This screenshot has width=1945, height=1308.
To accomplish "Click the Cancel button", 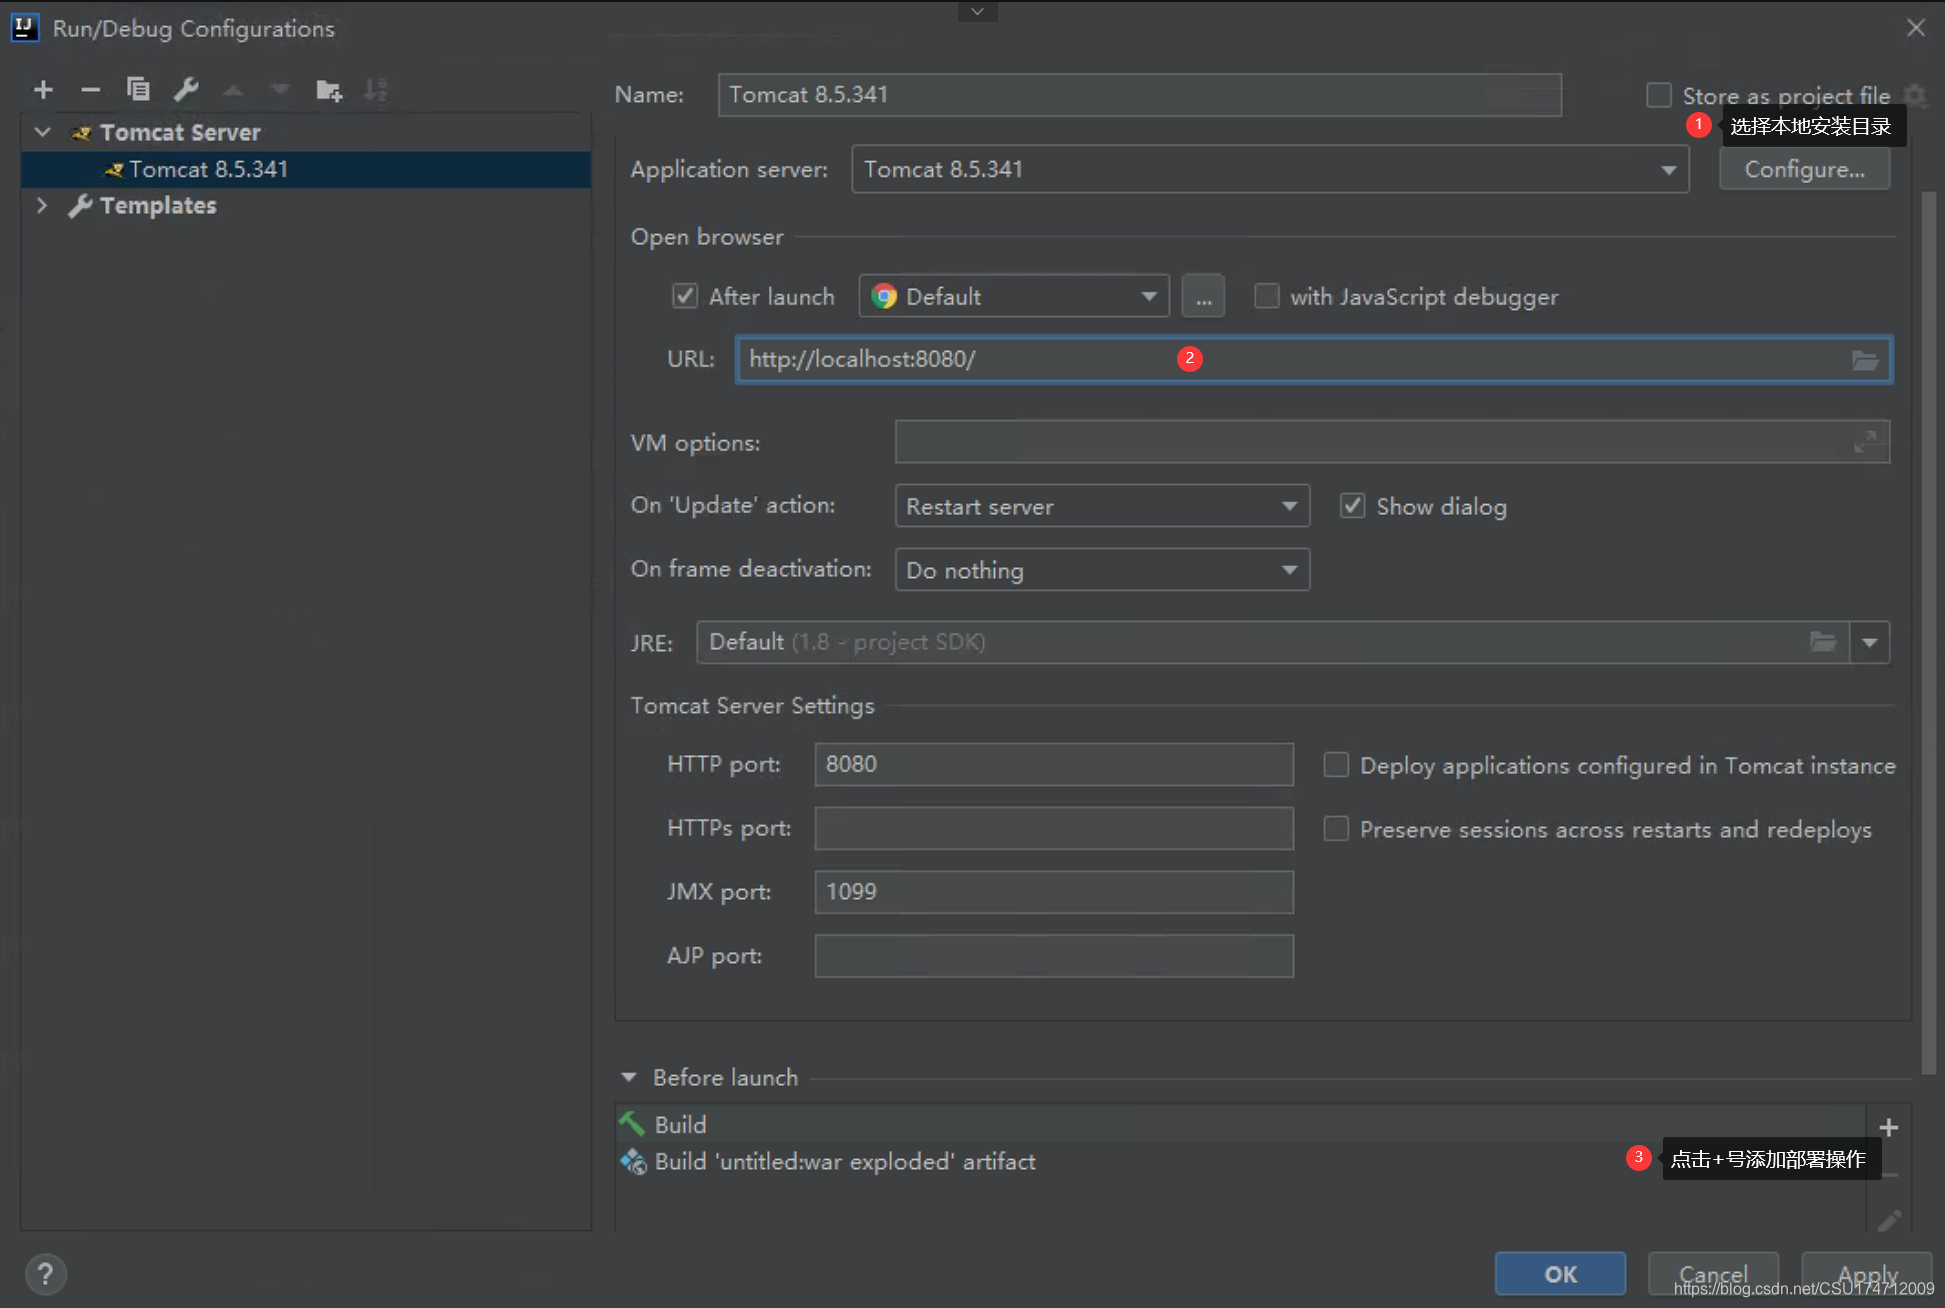I will tap(1713, 1274).
